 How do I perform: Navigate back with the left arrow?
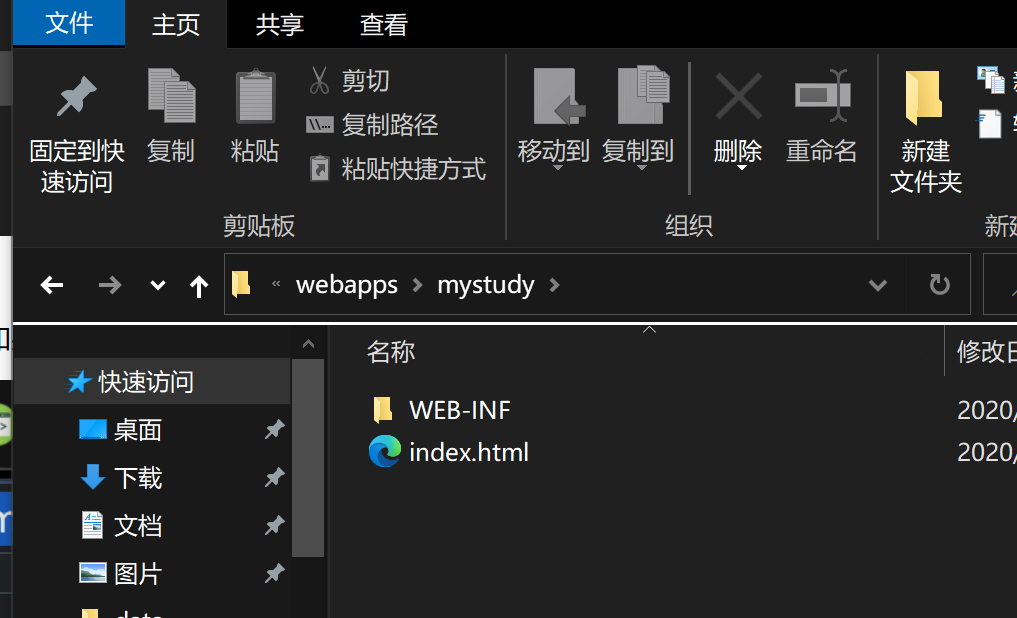(52, 286)
